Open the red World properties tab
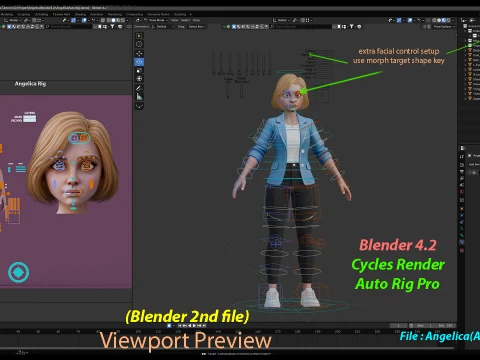The height and width of the screenshot is (360, 480). coord(462,192)
